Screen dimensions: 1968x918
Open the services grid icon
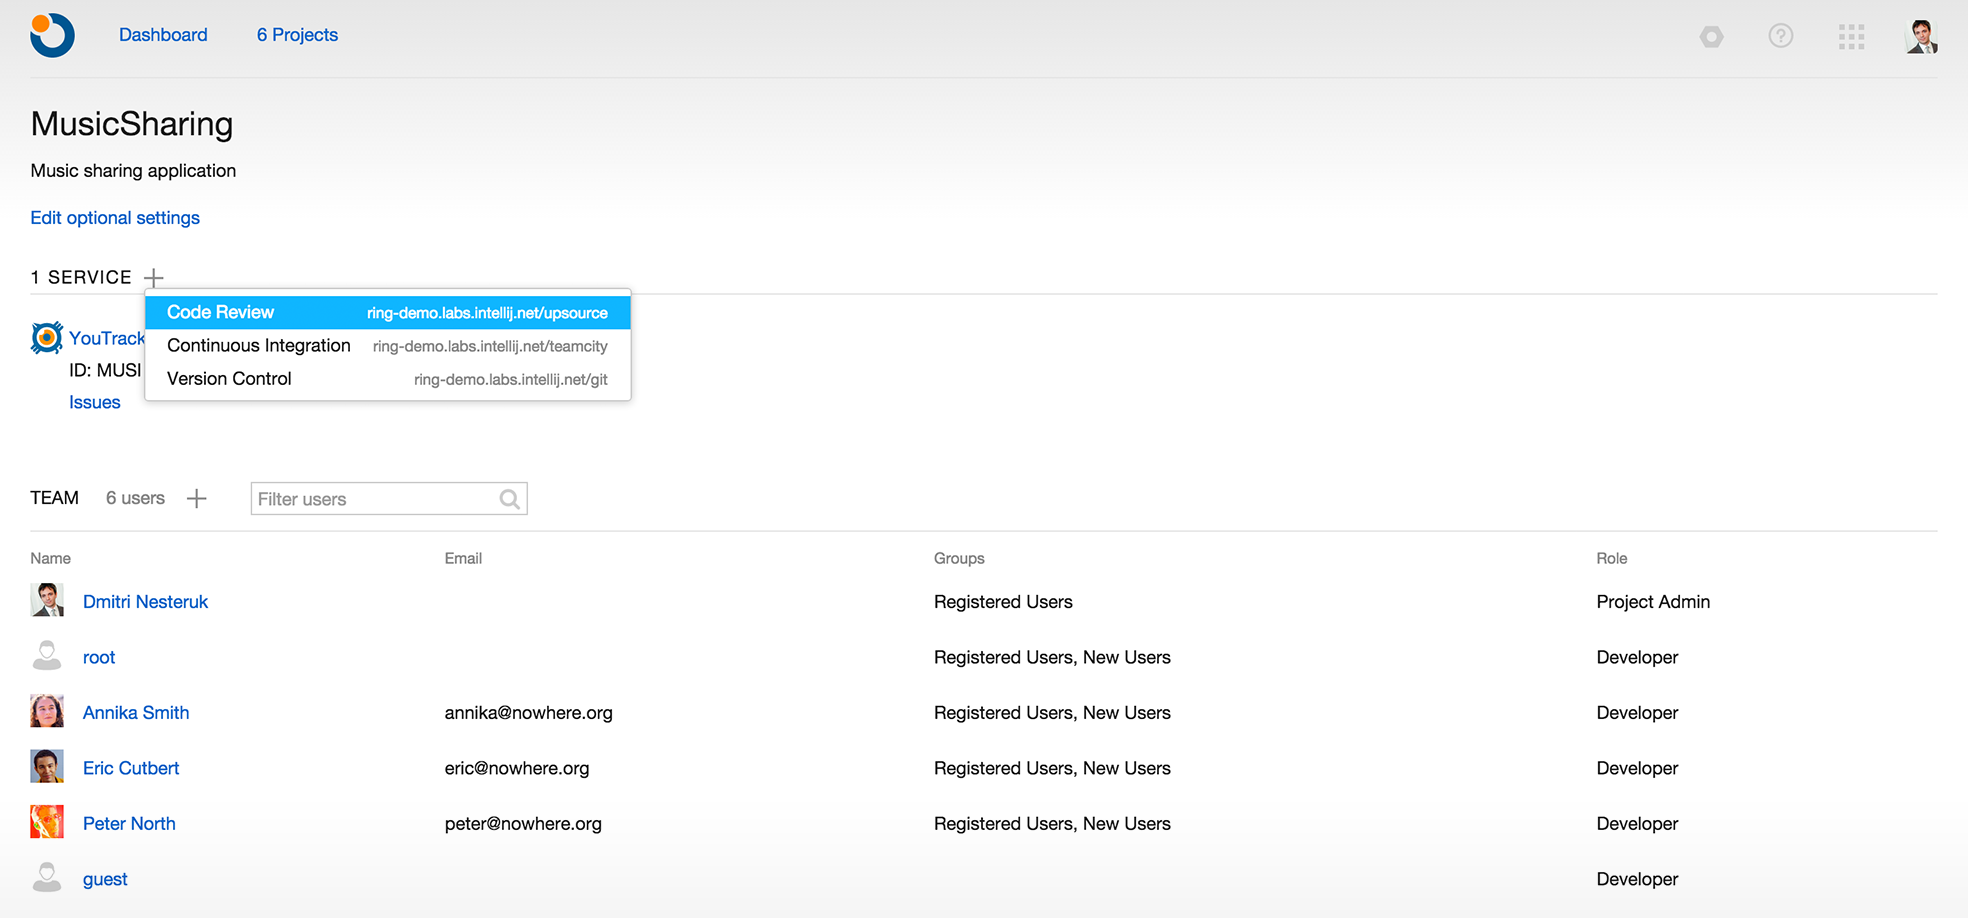(x=1851, y=37)
